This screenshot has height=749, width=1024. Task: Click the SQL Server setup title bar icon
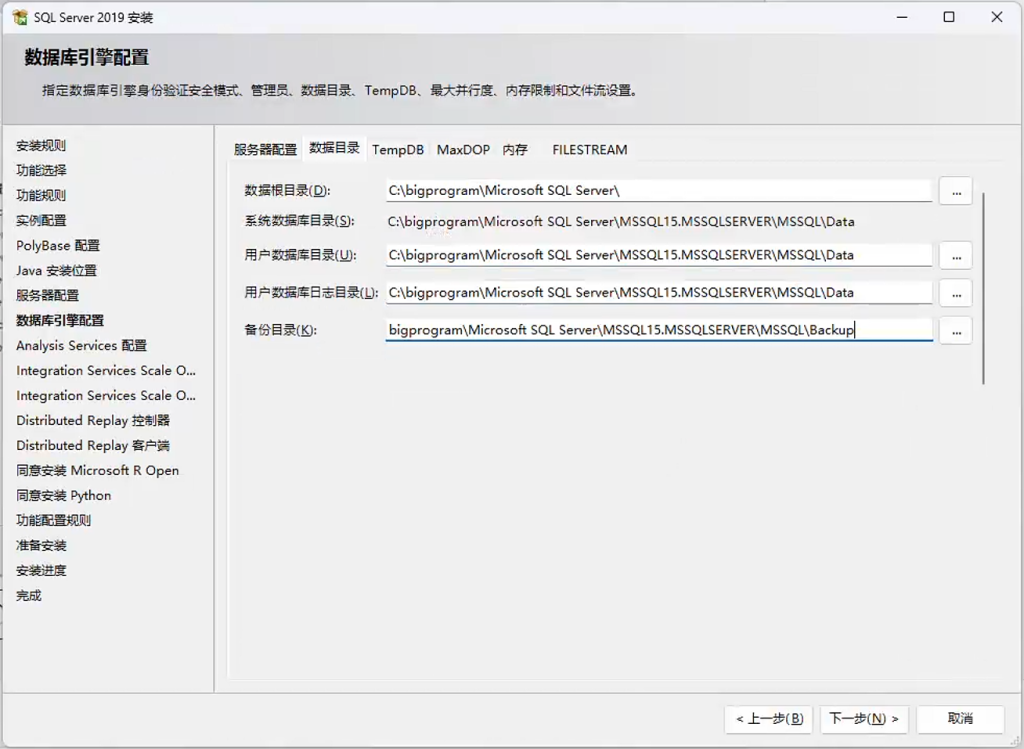coord(20,18)
